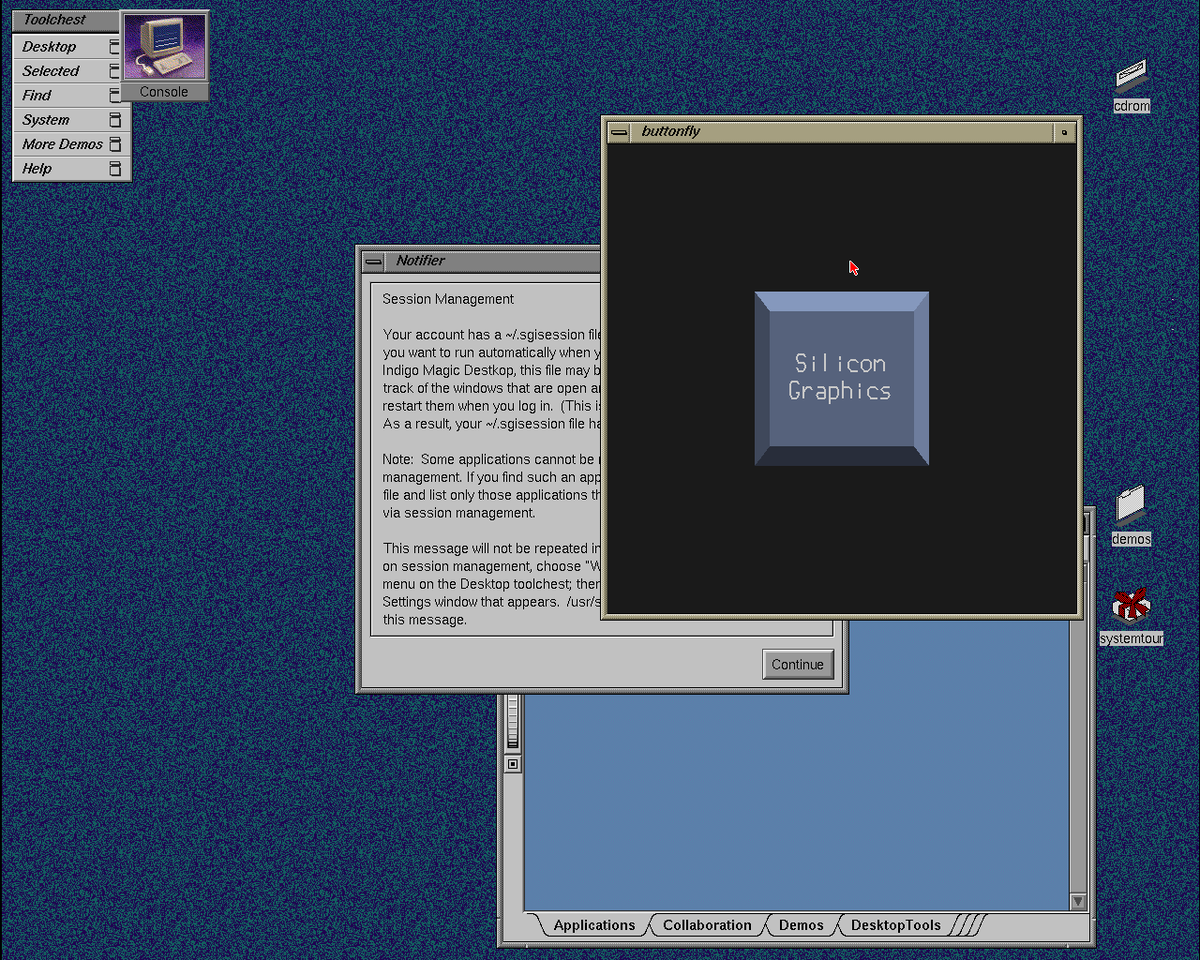Screen dimensions: 1200x960
Task: Click the Silicon Graphics button in buttonfly
Action: click(841, 378)
